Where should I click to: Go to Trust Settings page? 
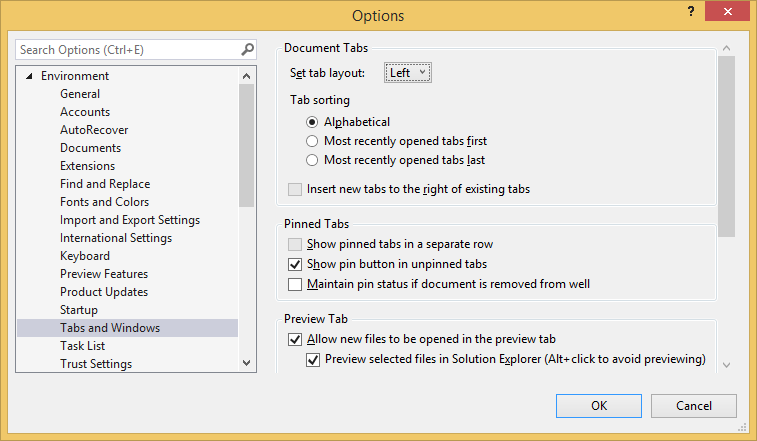click(96, 364)
